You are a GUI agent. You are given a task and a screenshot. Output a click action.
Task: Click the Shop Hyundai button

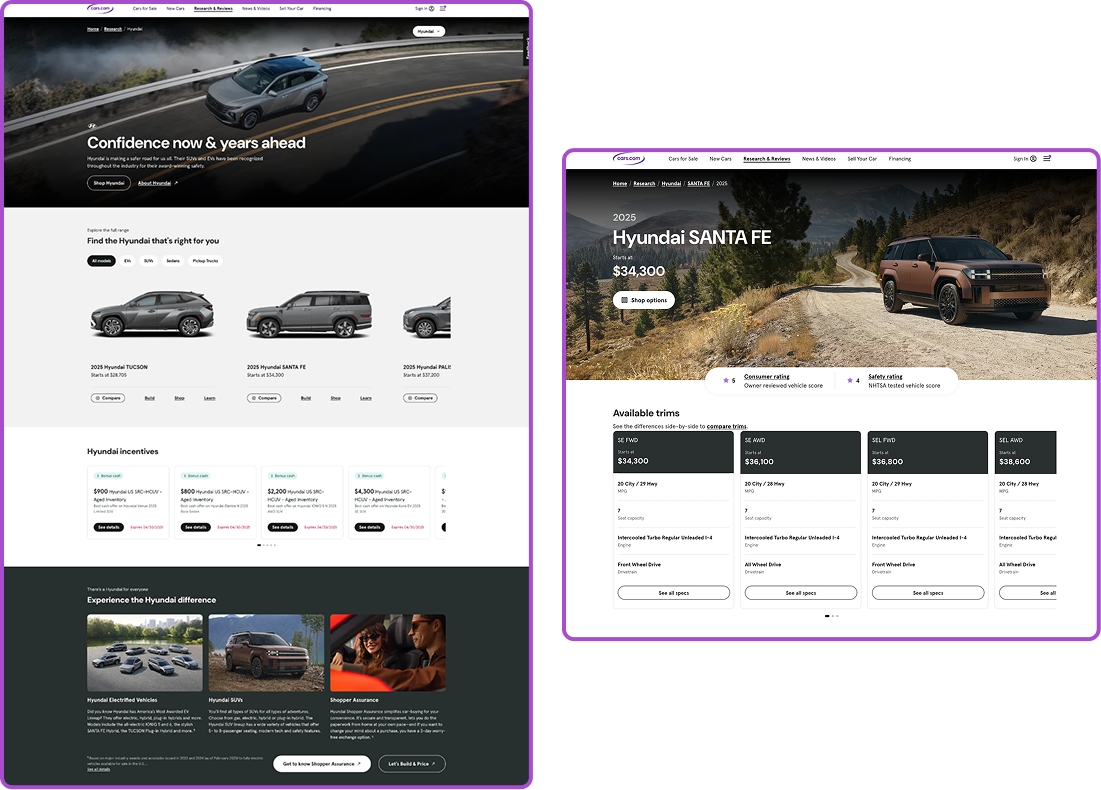109,183
